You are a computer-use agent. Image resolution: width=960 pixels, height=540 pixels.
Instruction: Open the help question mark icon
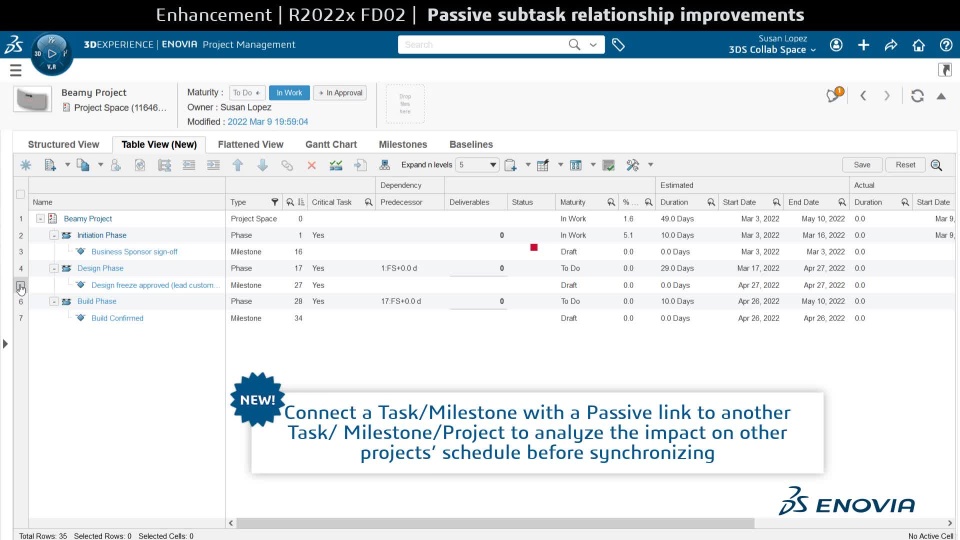[946, 45]
